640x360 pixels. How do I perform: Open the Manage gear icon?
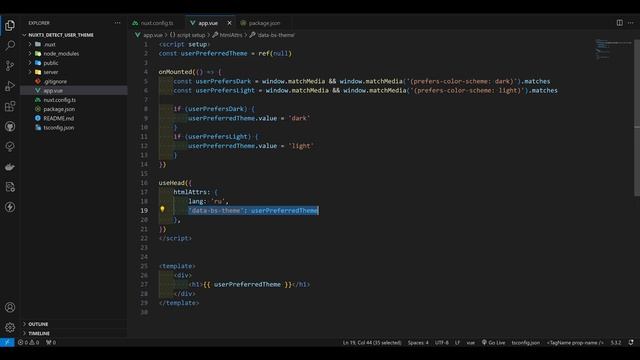(x=10, y=327)
